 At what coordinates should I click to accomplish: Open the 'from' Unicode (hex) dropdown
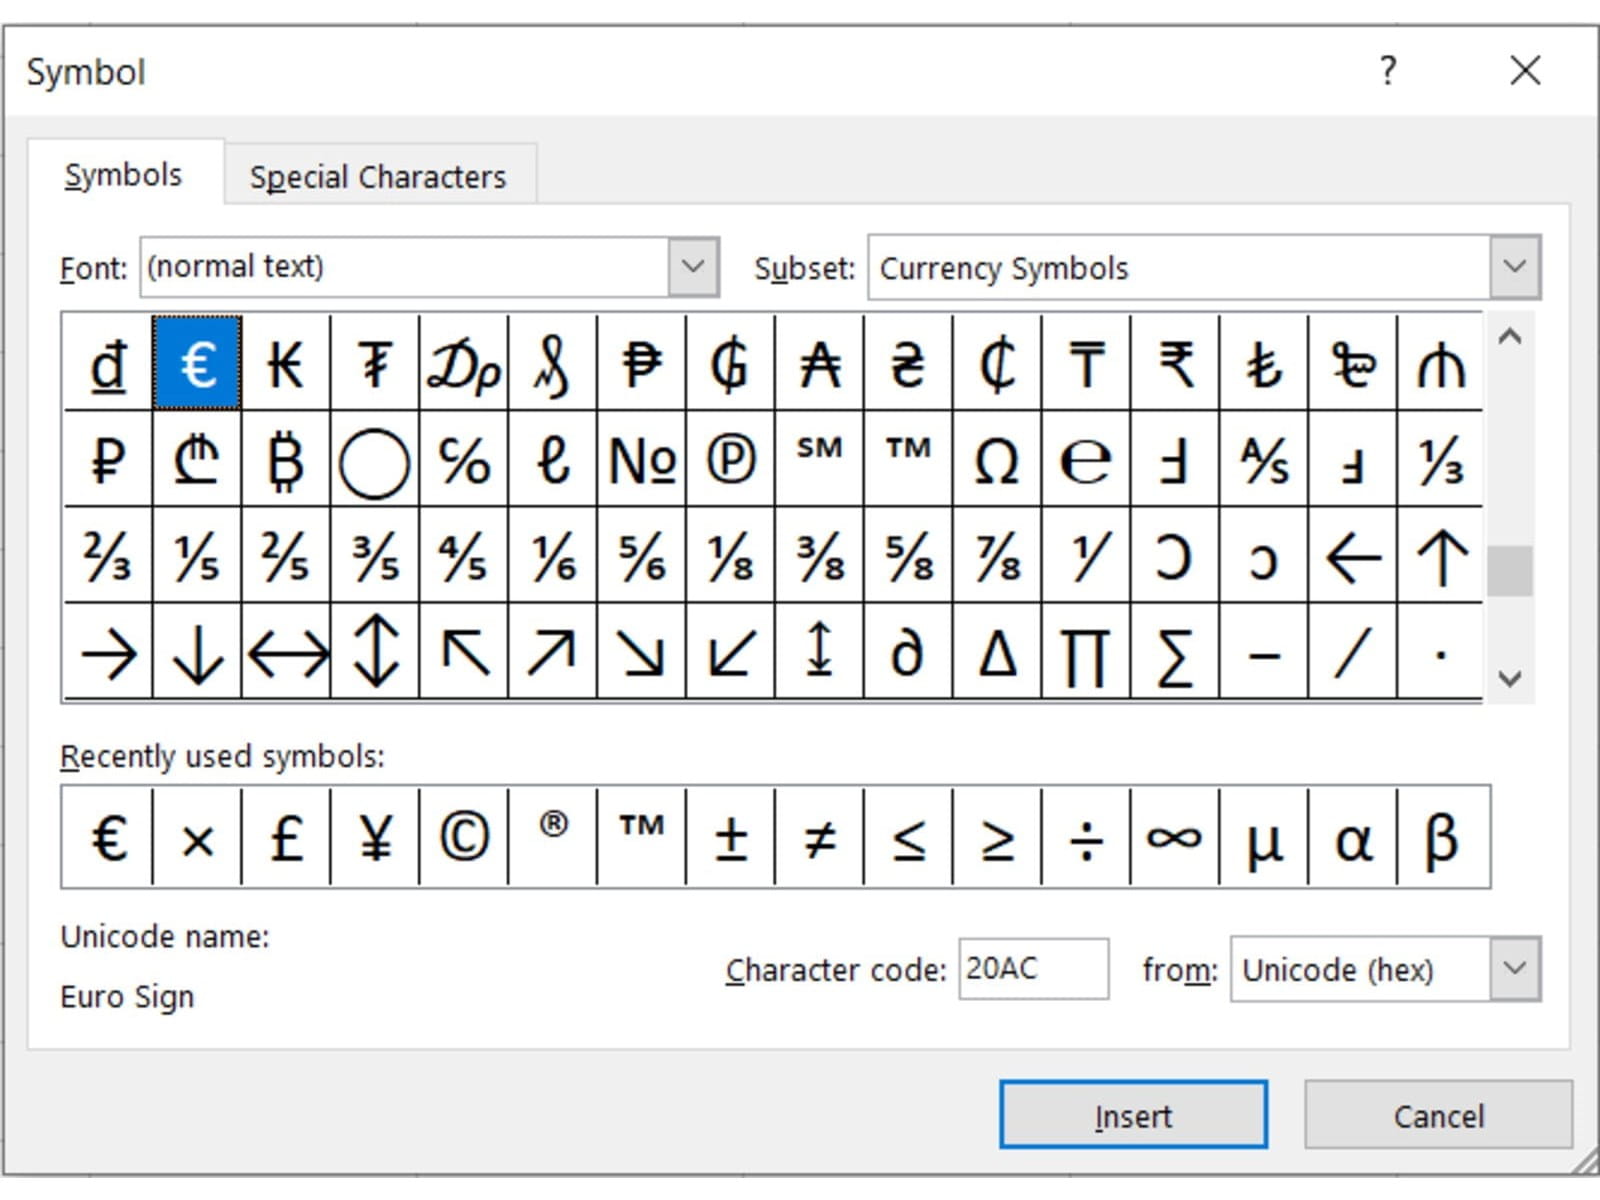pyautogui.click(x=1514, y=968)
